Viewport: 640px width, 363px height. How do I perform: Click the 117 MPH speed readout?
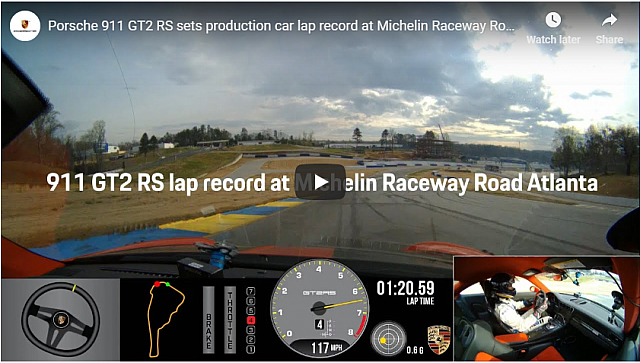pyautogui.click(x=326, y=348)
